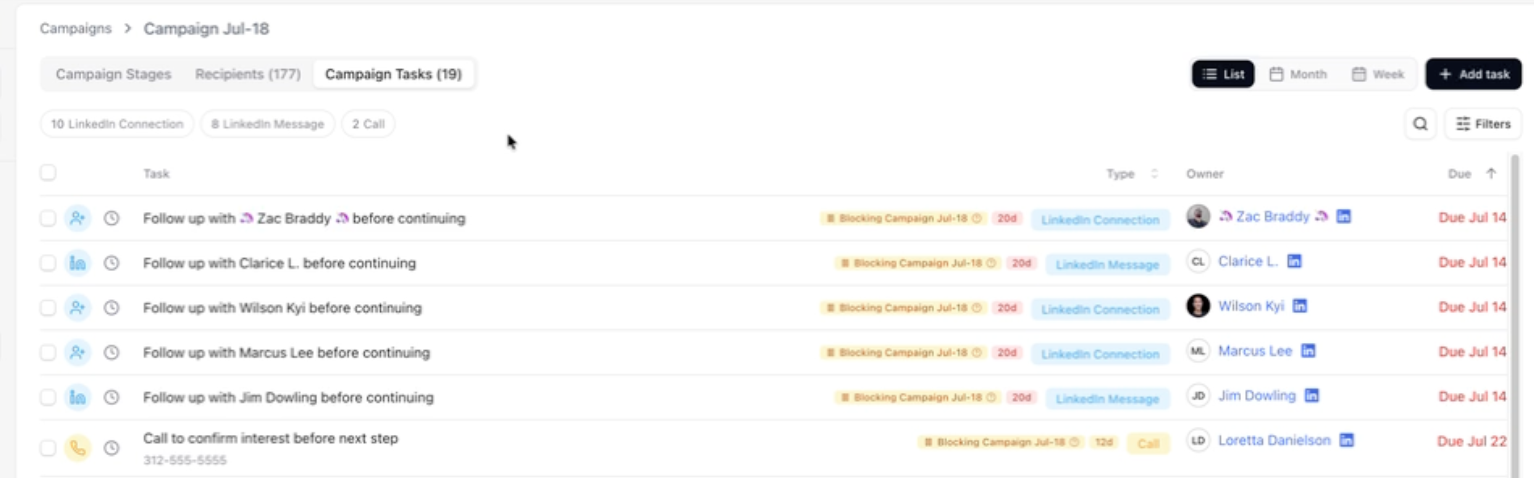
Task: Click the clock icon in Zac Braddy task row
Action: tap(112, 218)
